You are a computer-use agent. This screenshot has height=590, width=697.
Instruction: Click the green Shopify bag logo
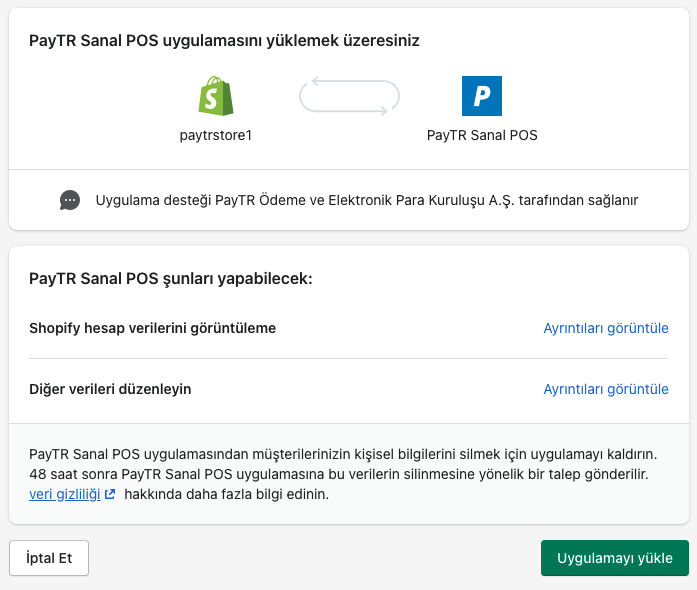pyautogui.click(x=215, y=96)
